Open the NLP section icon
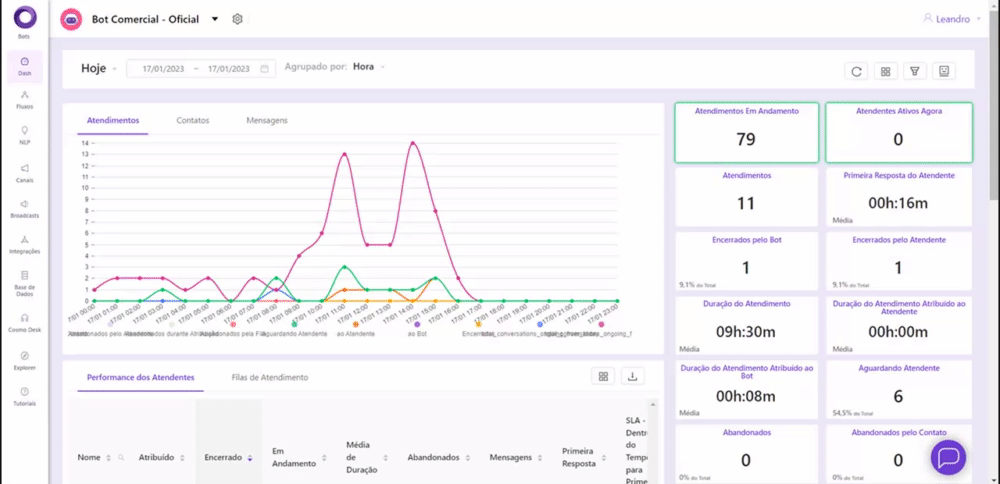 pos(24,134)
